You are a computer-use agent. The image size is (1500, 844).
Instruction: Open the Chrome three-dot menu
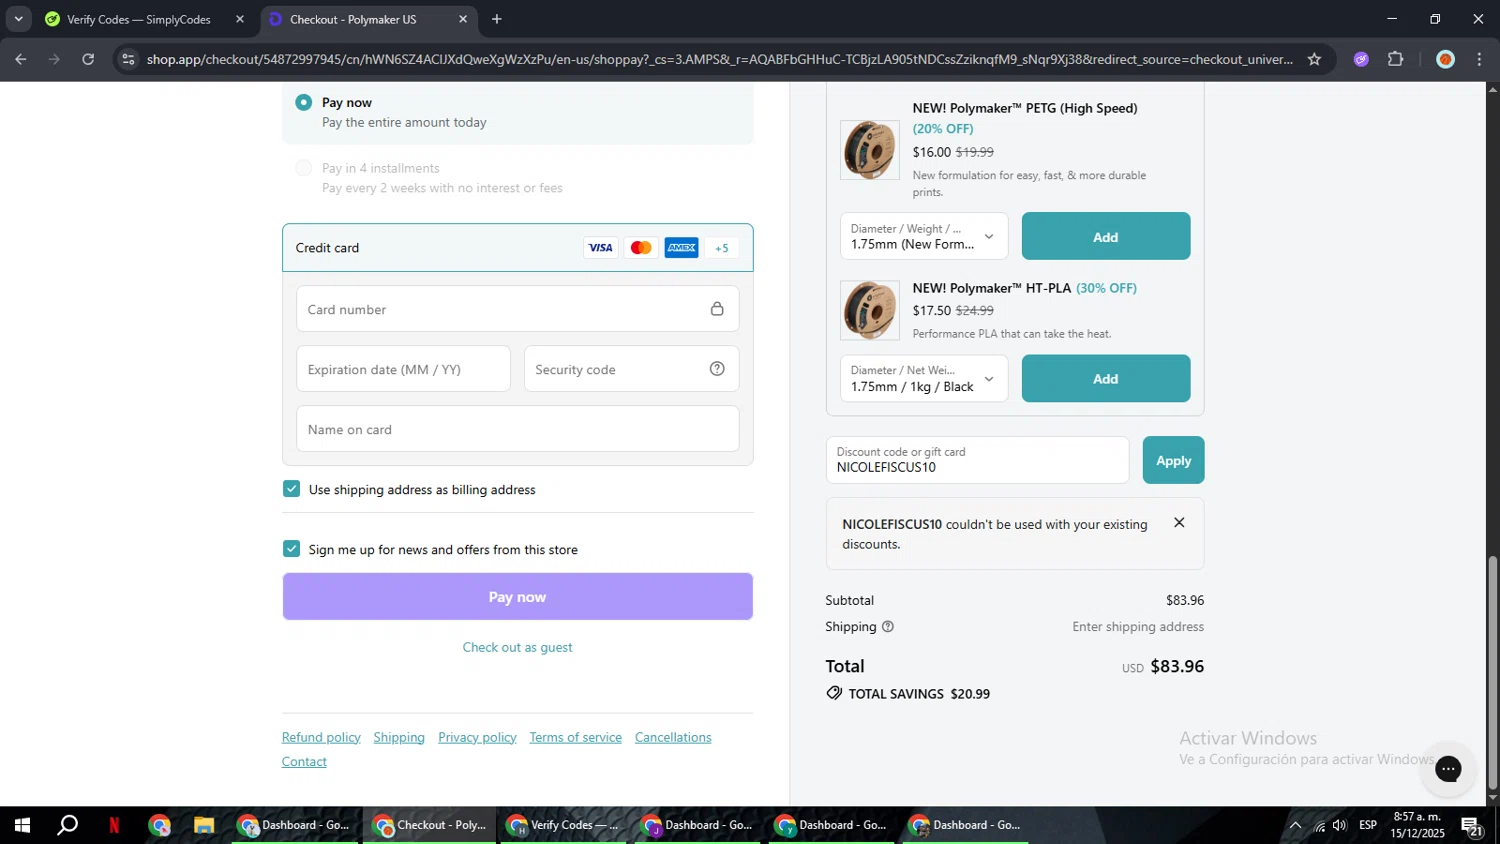click(x=1479, y=59)
